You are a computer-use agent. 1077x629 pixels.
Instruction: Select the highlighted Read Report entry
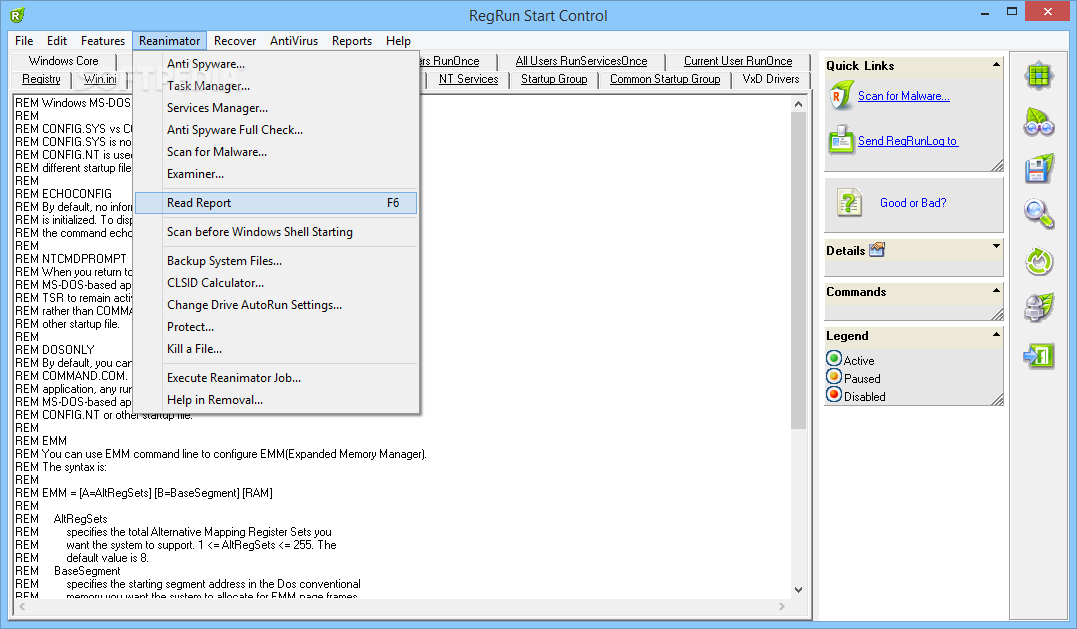(x=276, y=203)
